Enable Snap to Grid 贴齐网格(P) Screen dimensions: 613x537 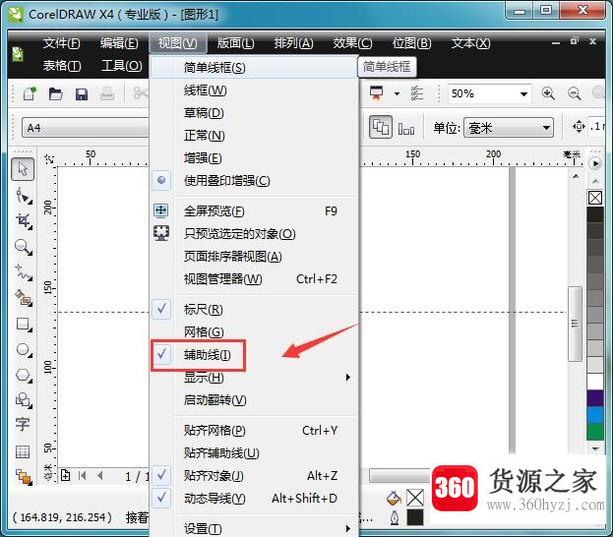254,430
